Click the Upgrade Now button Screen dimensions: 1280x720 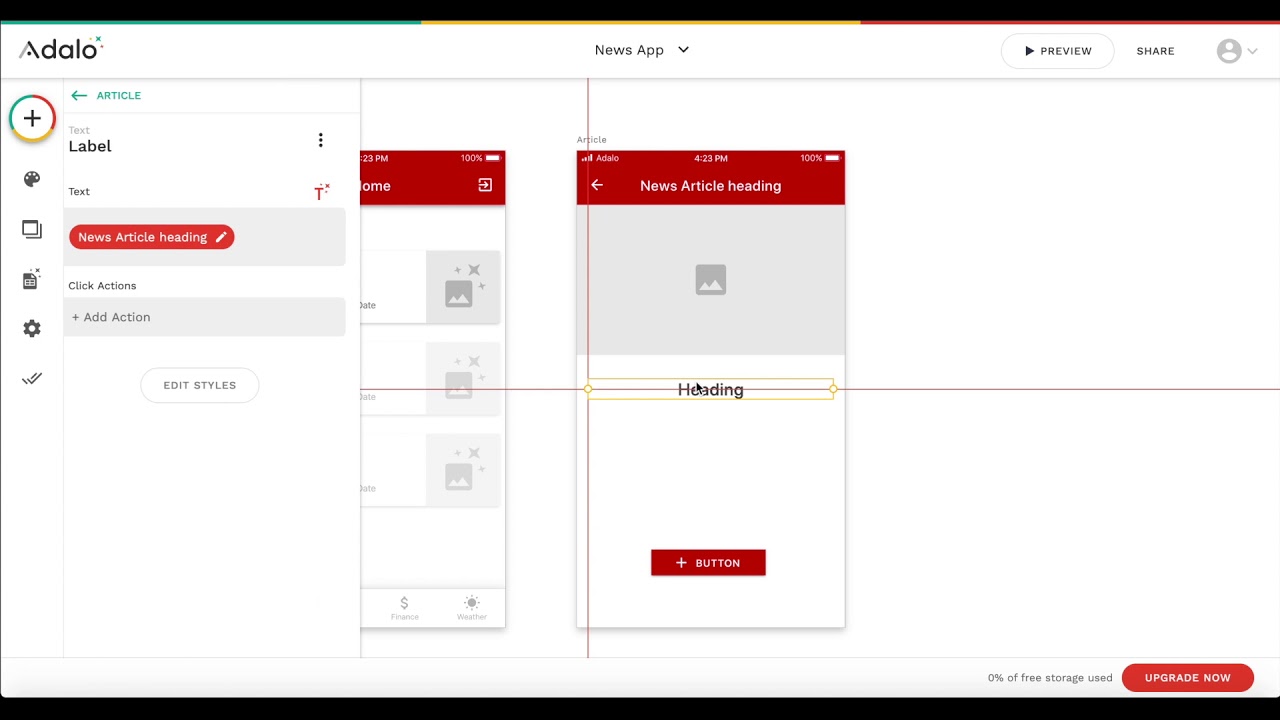point(1188,678)
